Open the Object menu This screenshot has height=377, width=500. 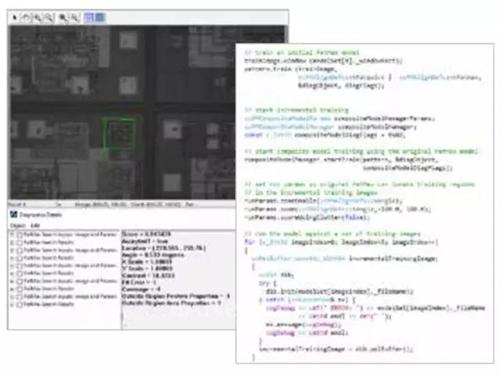tap(18, 225)
